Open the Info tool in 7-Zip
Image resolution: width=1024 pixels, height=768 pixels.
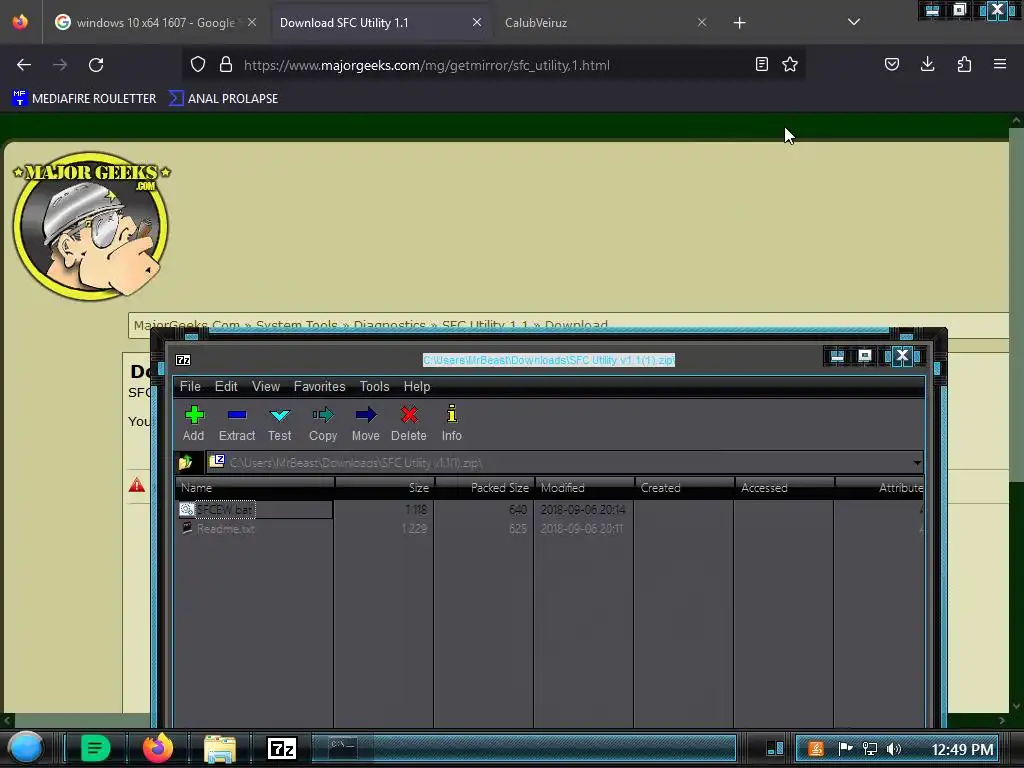[x=451, y=423]
